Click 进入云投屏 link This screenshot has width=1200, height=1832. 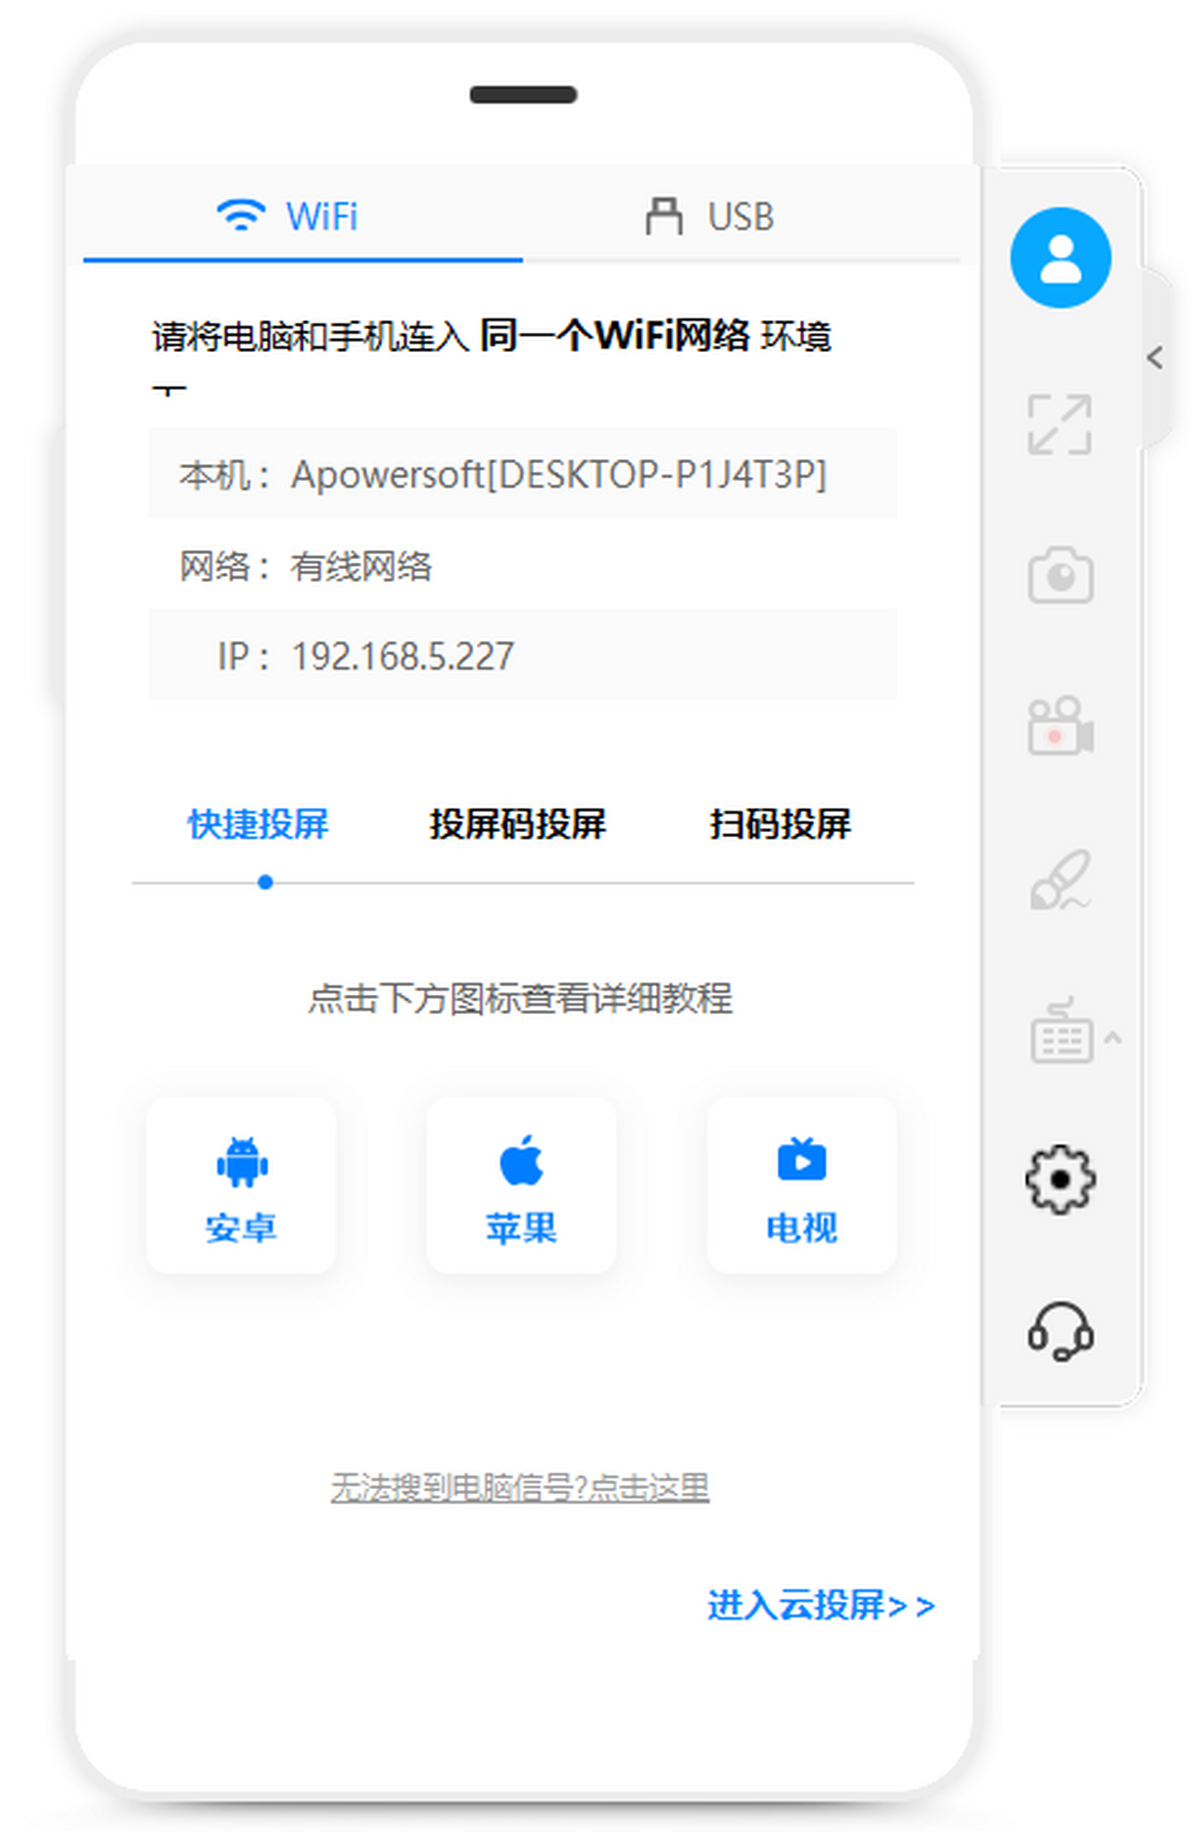(x=820, y=1605)
